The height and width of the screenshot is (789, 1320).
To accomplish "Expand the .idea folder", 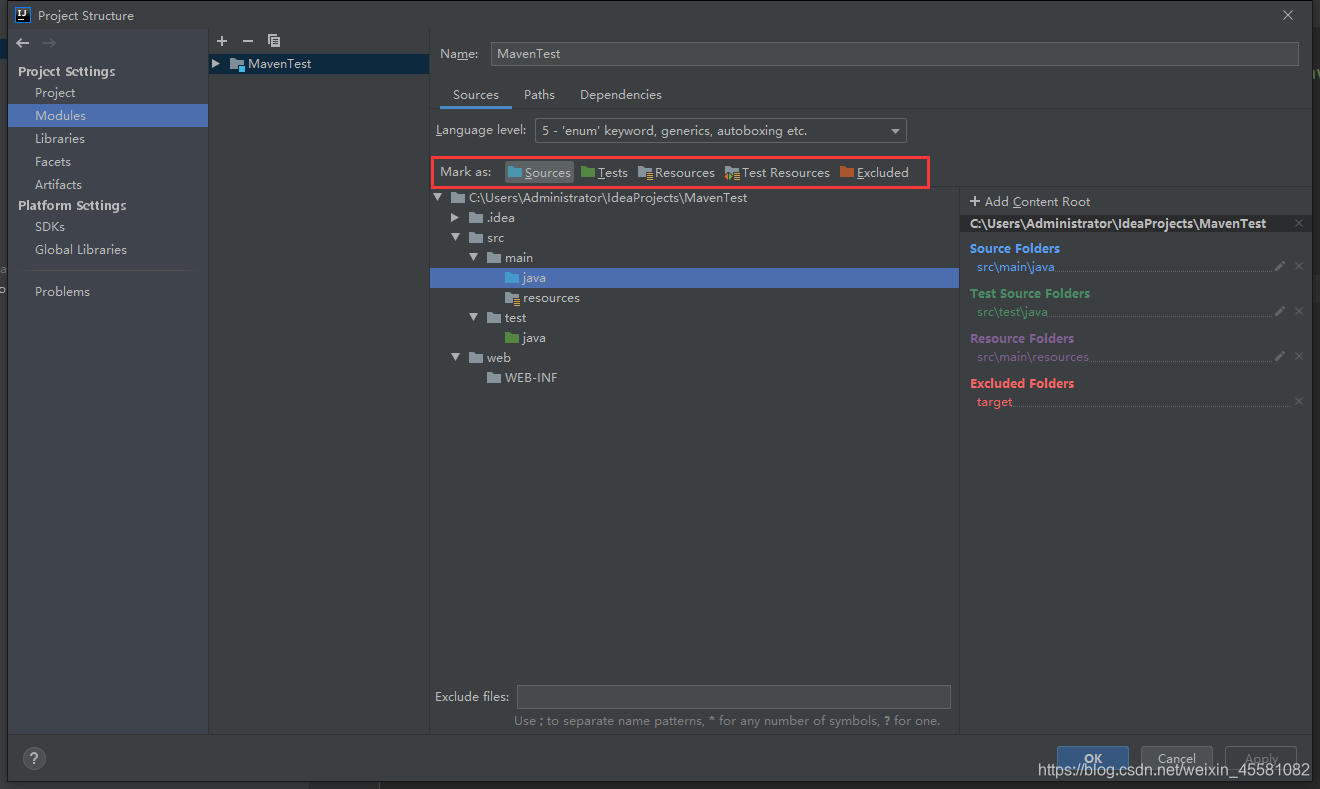I will (x=456, y=218).
